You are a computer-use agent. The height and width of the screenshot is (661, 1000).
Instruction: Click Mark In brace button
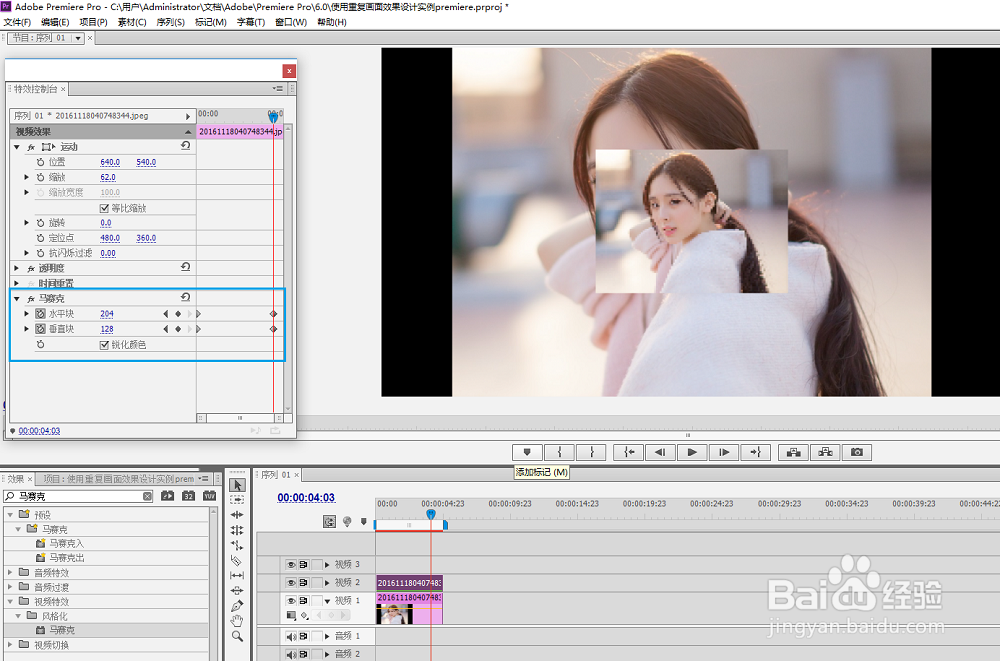[x=559, y=452]
